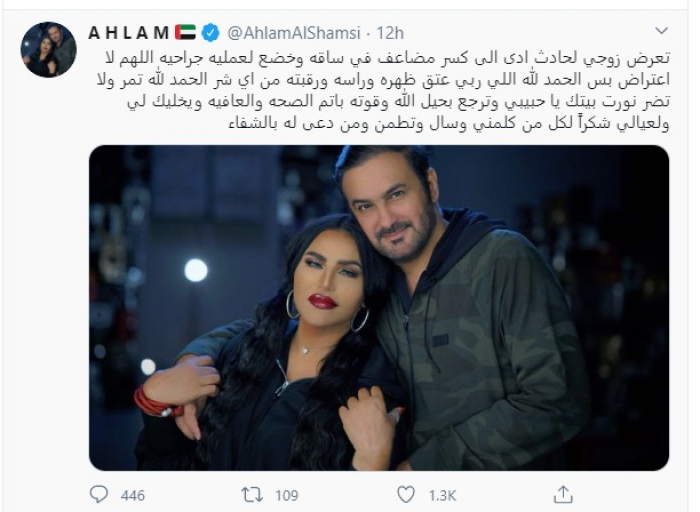Expand the tweet options chevron menu
The width and height of the screenshot is (700, 512).
coord(661,31)
